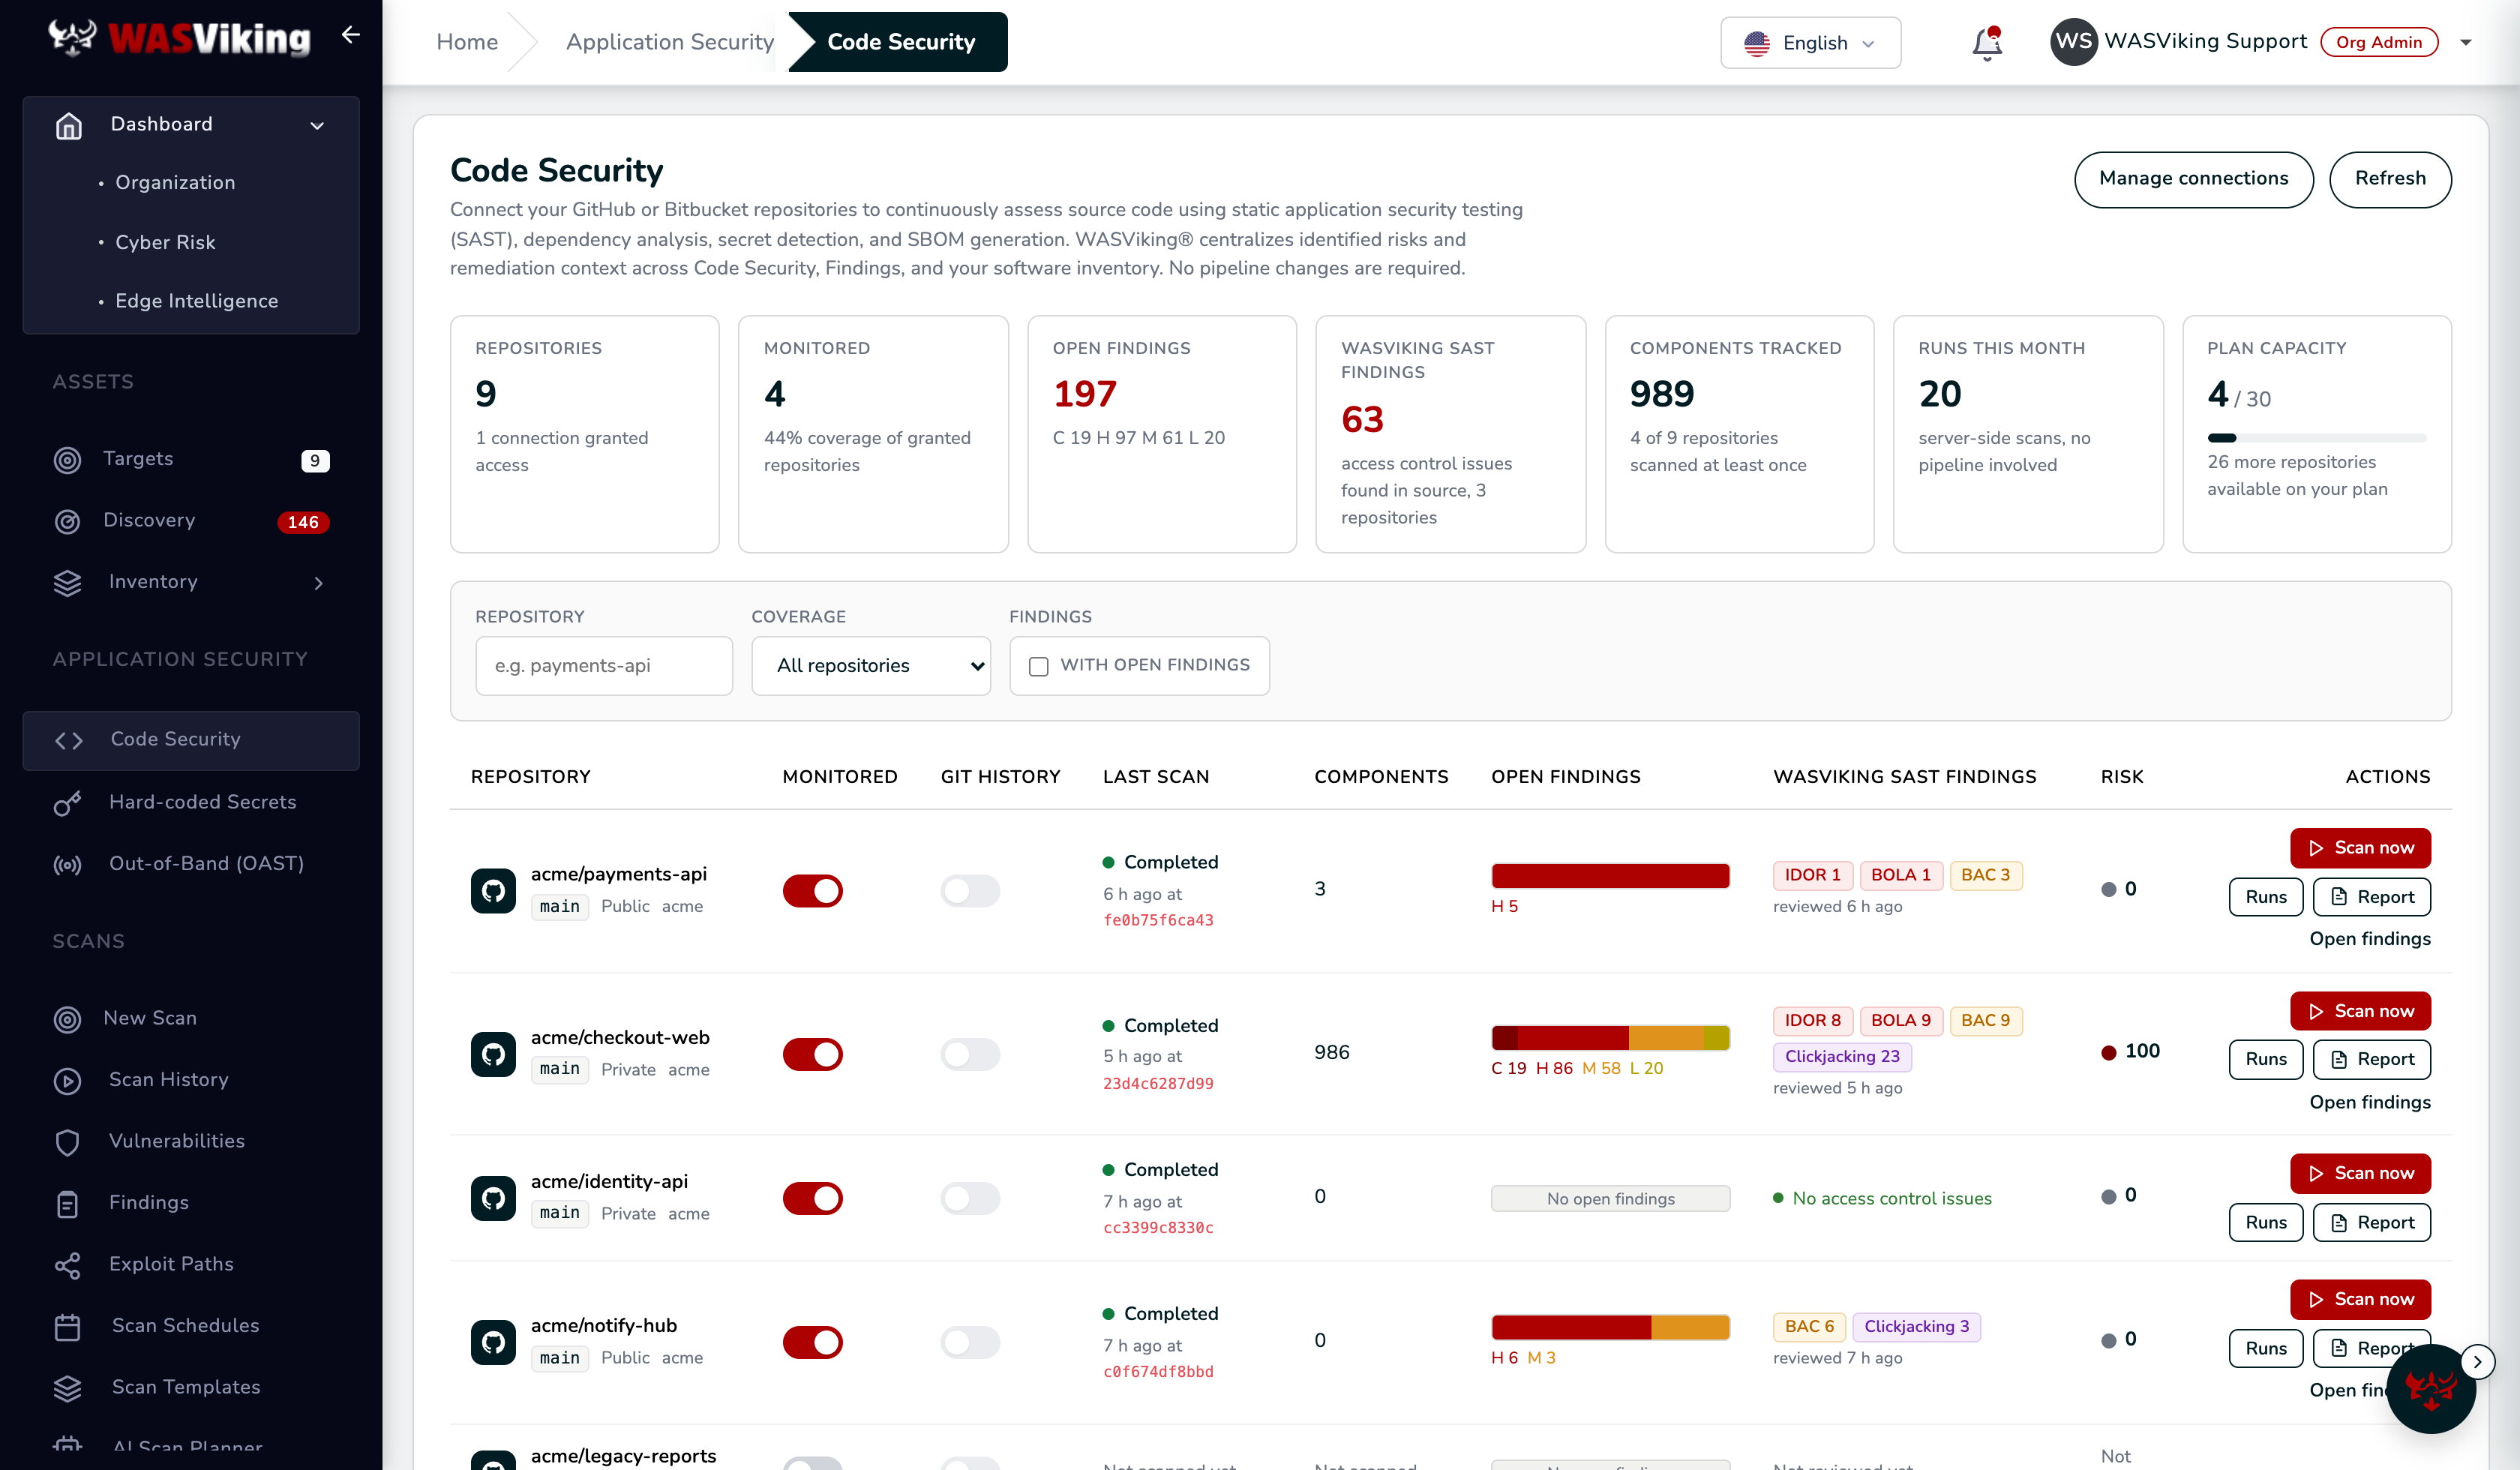Disable monitoring for acme/checkout-web
Viewport: 2520px width, 1470px height.
pos(812,1054)
